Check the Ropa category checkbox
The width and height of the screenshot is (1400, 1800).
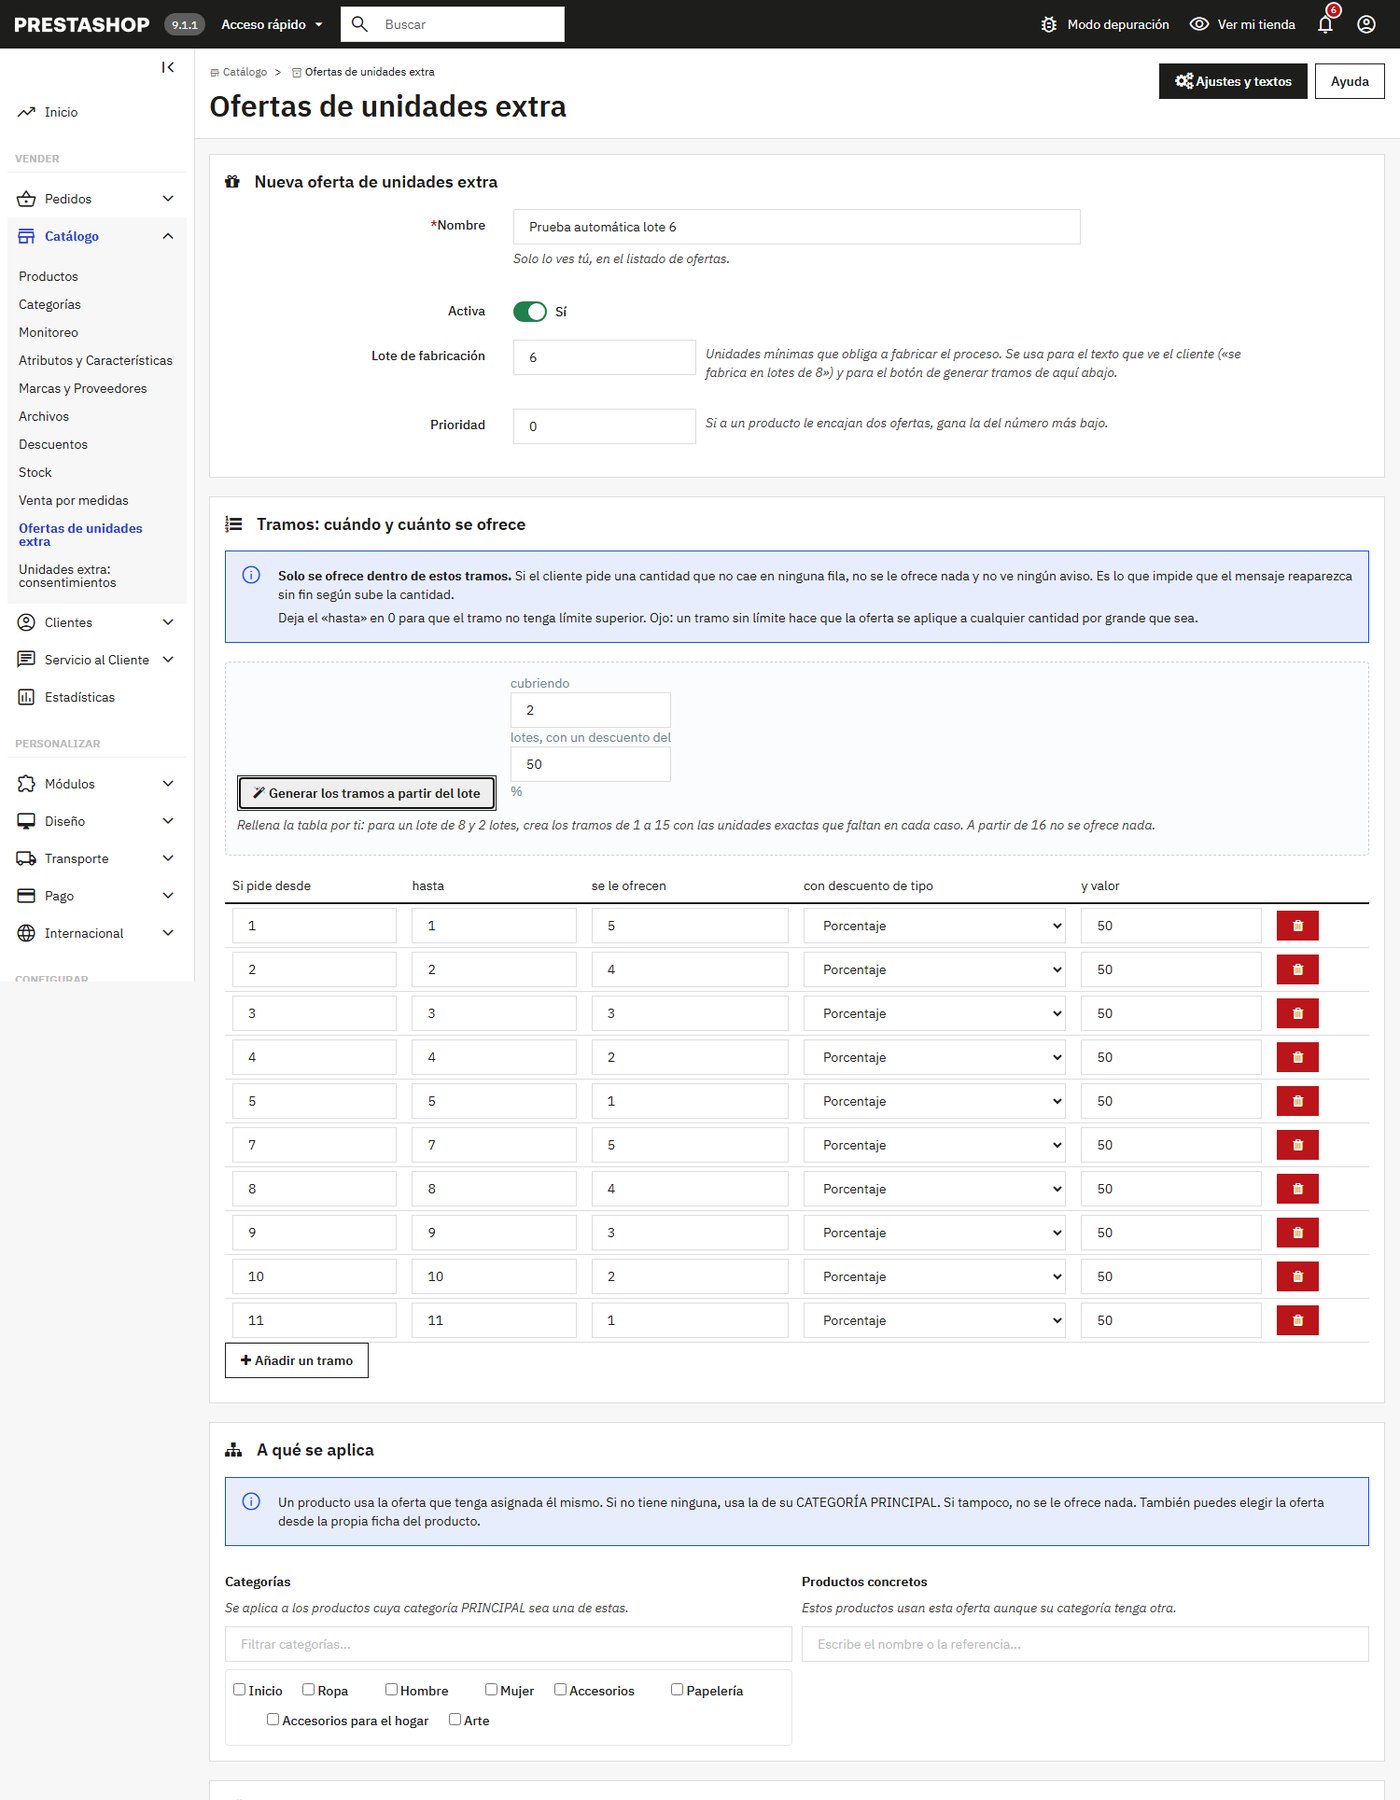click(308, 1690)
